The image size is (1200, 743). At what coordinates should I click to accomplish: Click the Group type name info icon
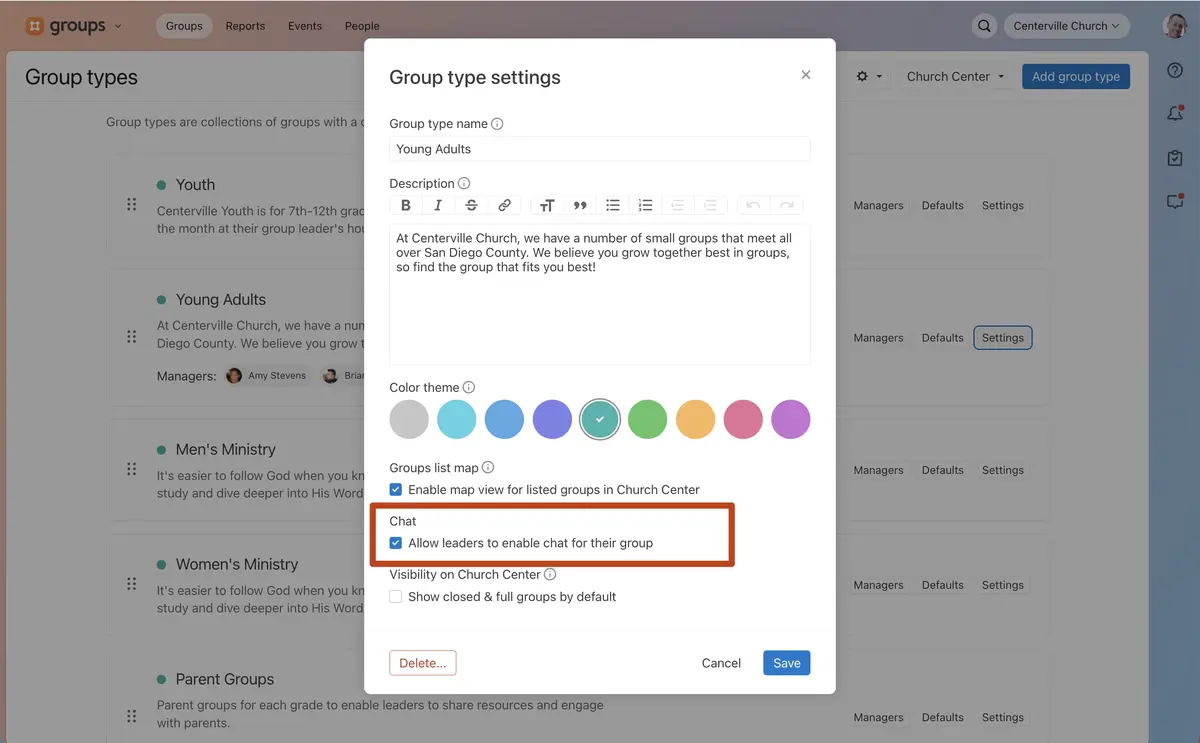(x=498, y=124)
